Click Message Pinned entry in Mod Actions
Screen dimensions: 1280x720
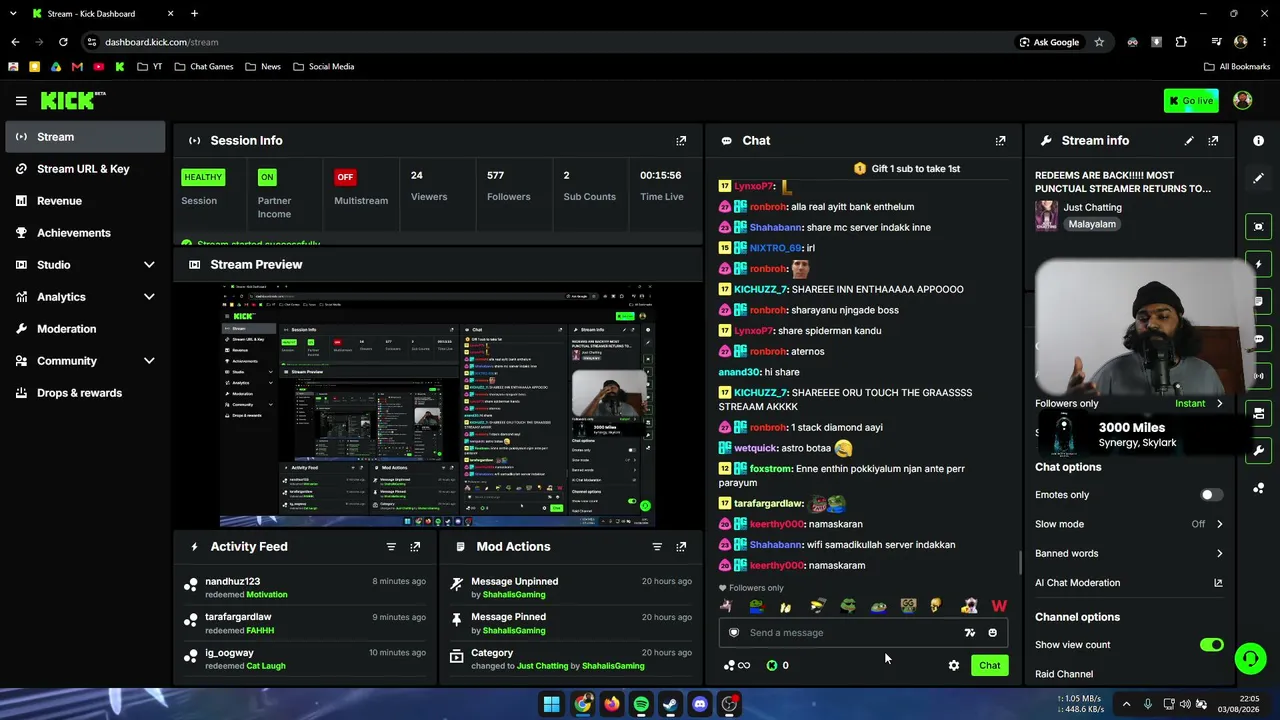pyautogui.click(x=569, y=624)
